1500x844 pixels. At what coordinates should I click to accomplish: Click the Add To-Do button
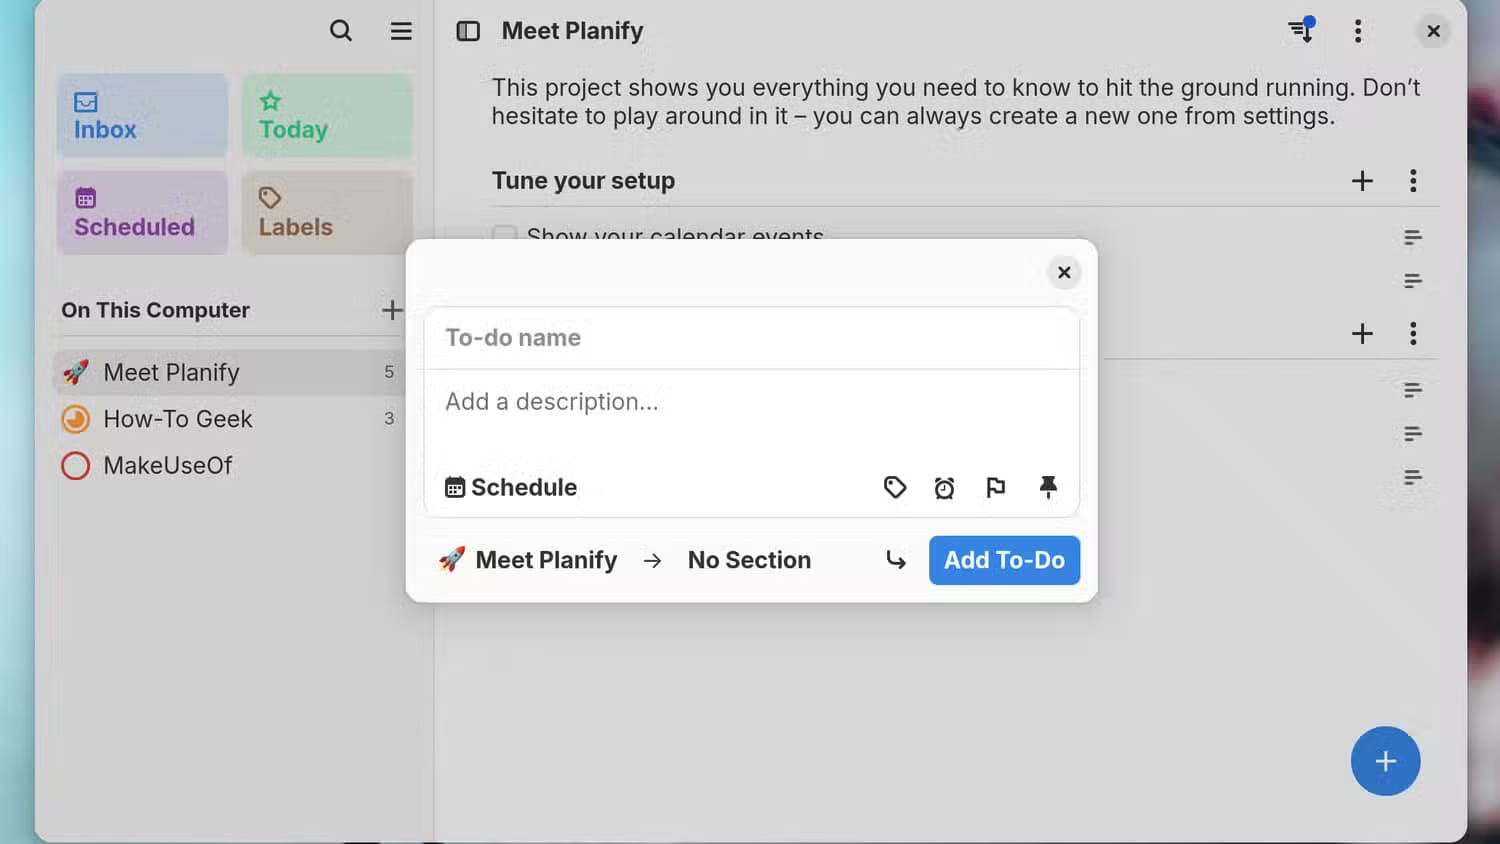click(x=1004, y=560)
